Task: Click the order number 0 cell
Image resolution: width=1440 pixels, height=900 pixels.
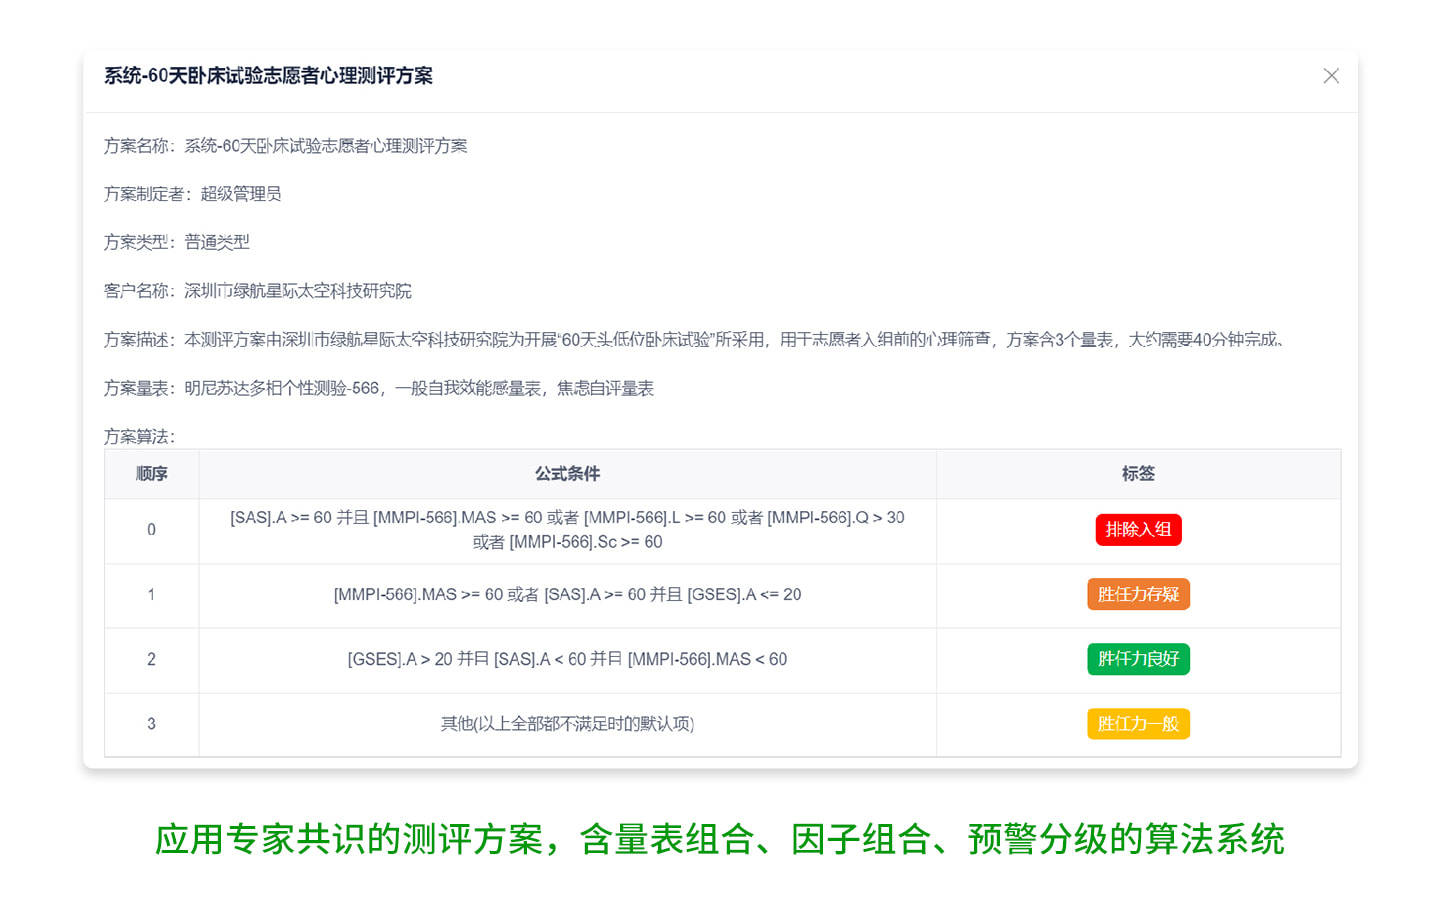Action: pyautogui.click(x=152, y=530)
